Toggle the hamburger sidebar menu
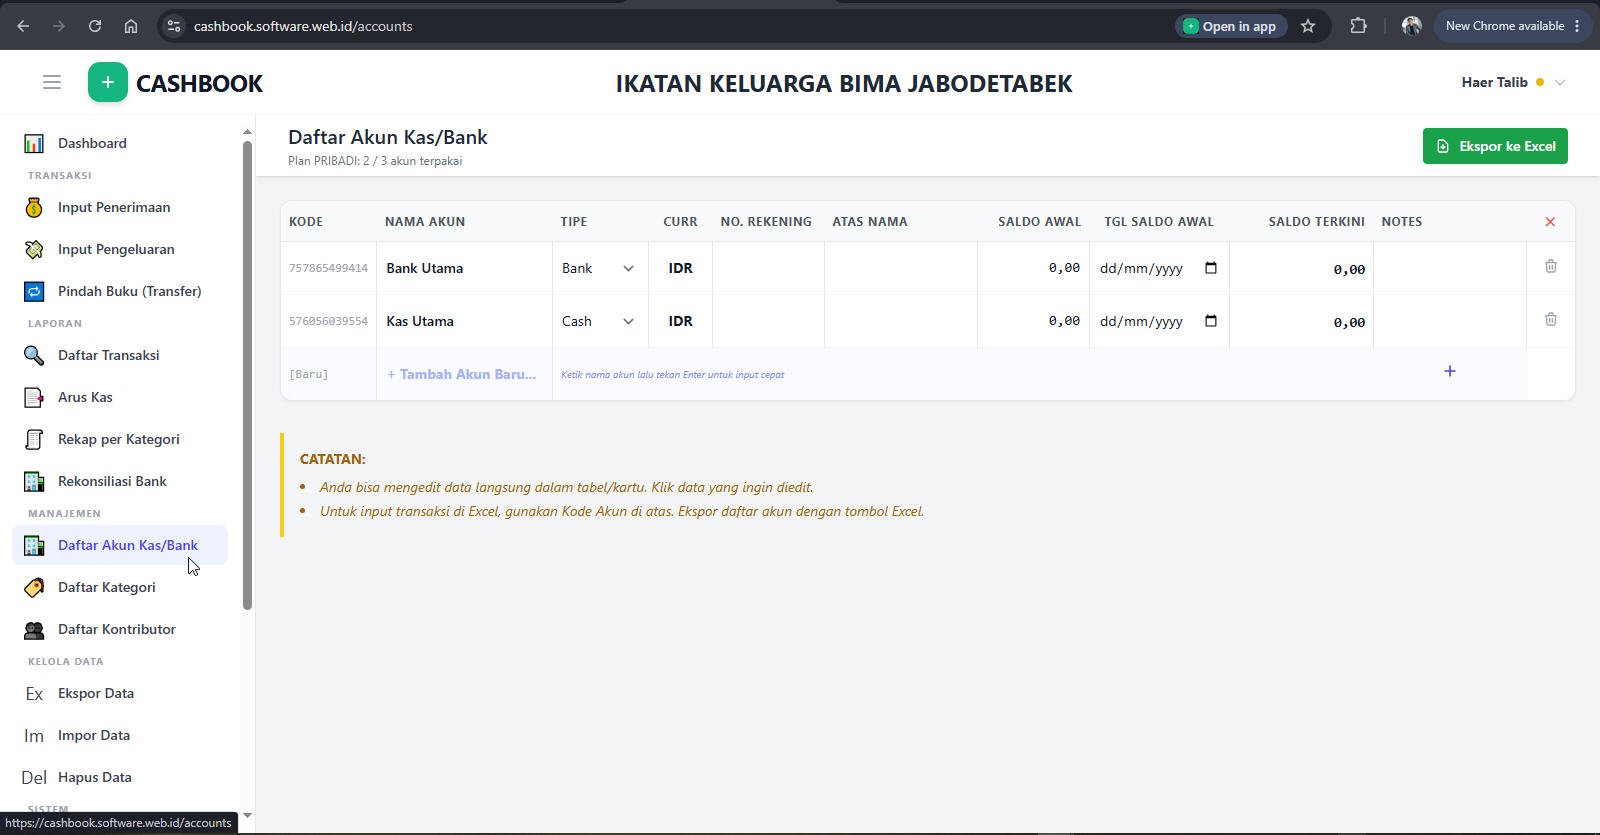The height and width of the screenshot is (835, 1600). [x=52, y=82]
